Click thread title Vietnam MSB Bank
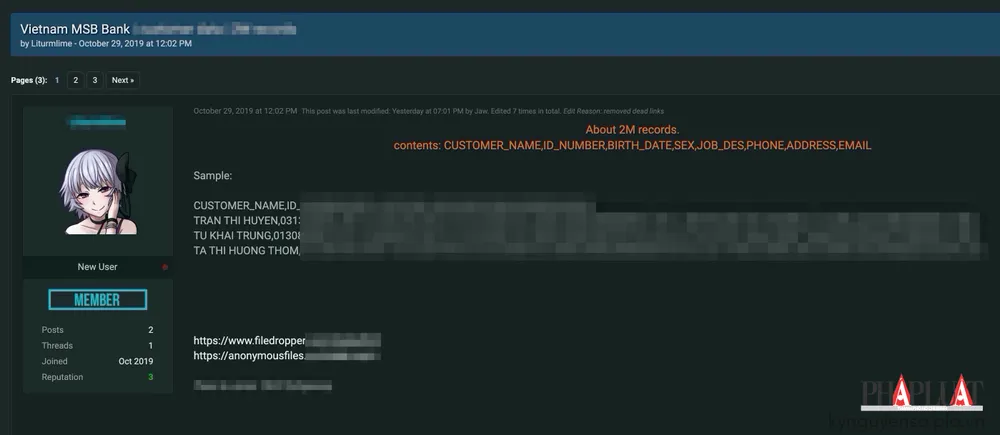 pyautogui.click(x=75, y=29)
